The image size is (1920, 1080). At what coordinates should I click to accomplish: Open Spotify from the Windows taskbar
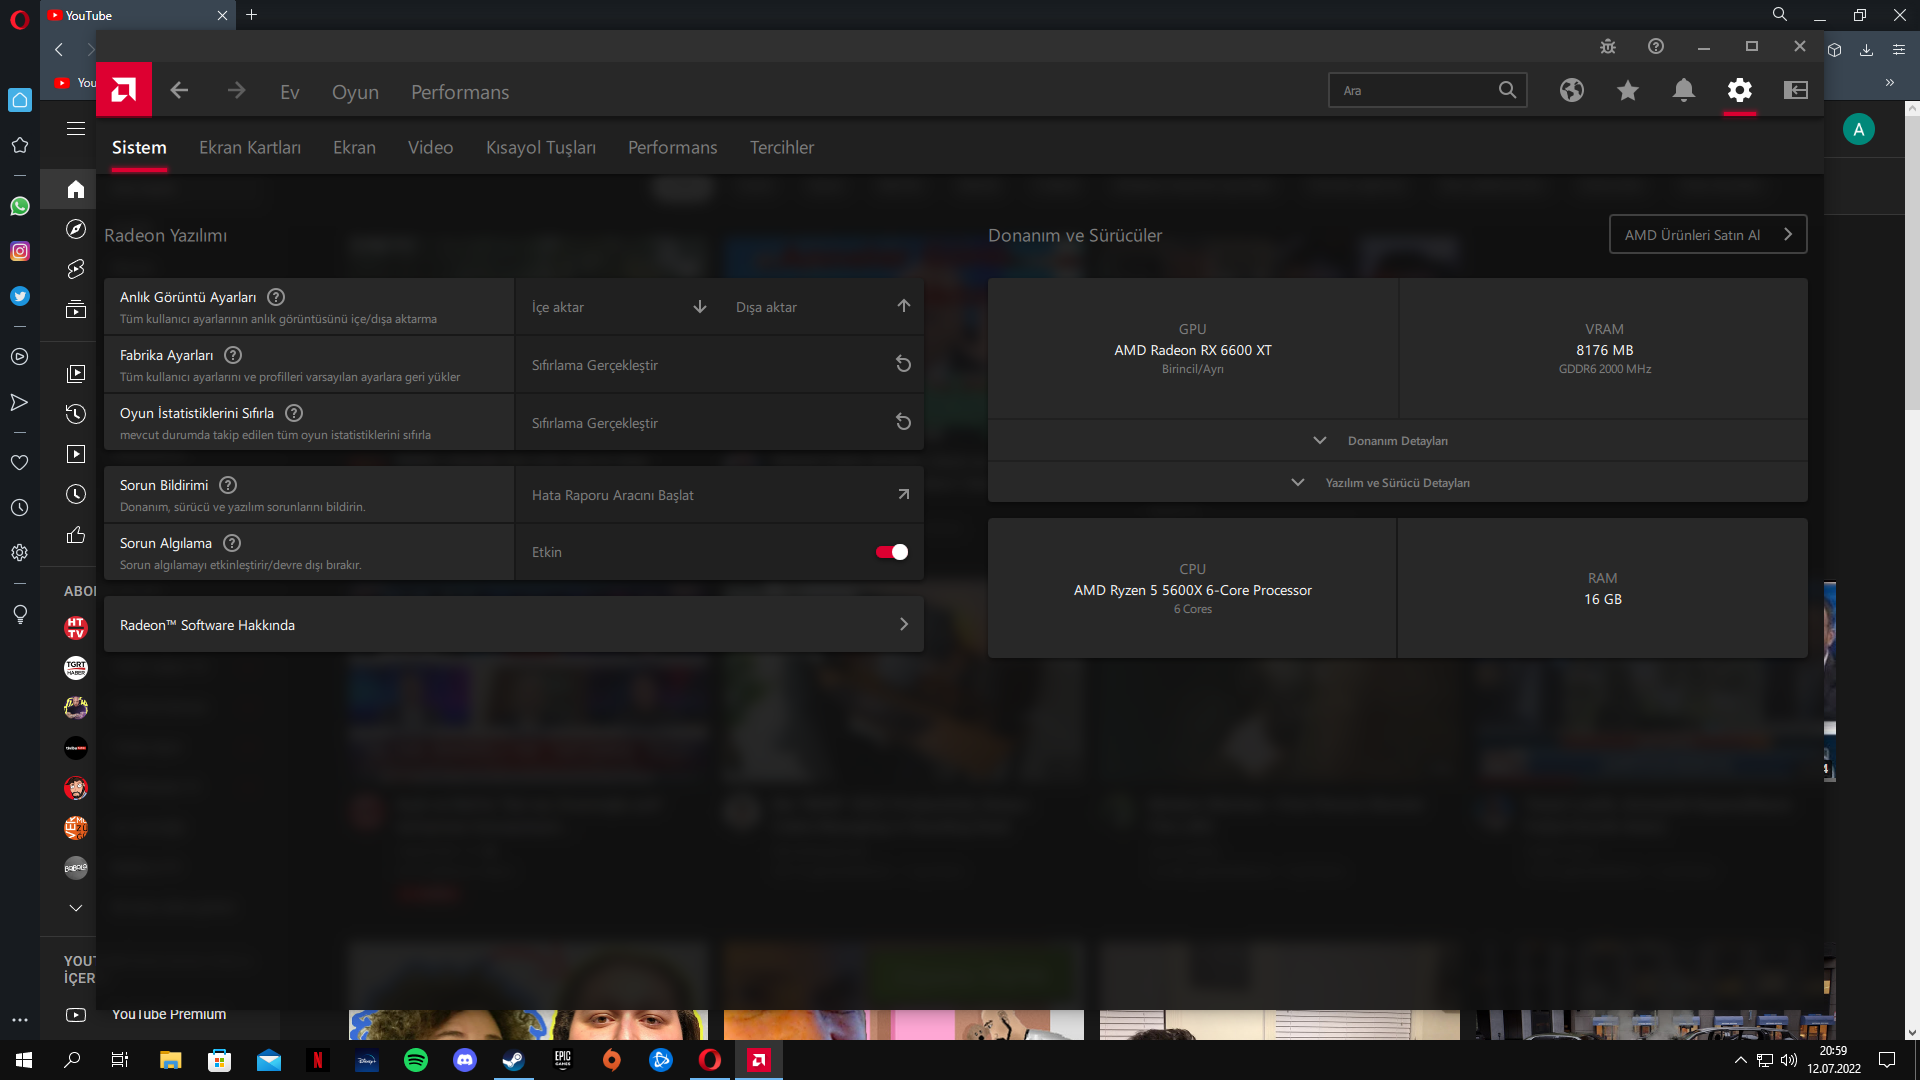tap(416, 1060)
